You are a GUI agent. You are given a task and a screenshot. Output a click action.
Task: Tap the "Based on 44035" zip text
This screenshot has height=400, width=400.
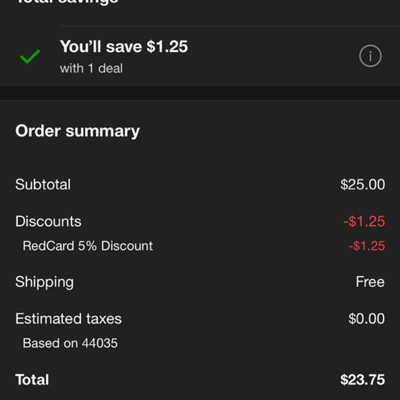pyautogui.click(x=70, y=343)
